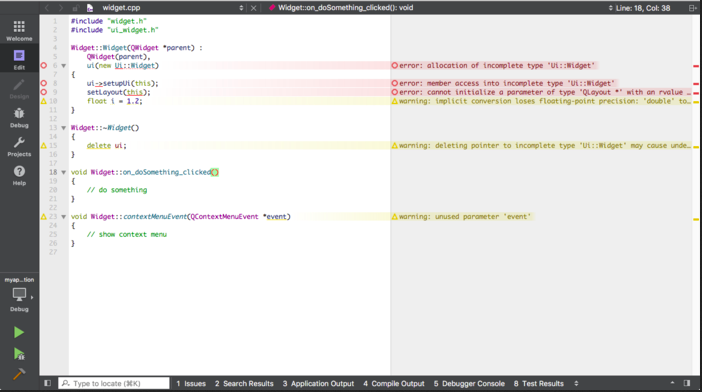Open the Issues pane
The height and width of the screenshot is (392, 702).
coord(191,383)
